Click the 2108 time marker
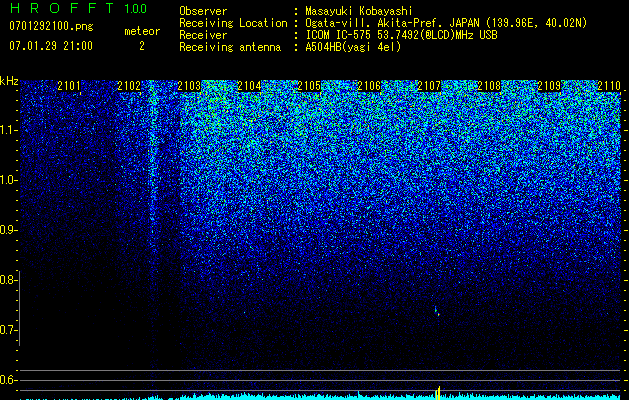This screenshot has height=400, width=629. coord(489,86)
